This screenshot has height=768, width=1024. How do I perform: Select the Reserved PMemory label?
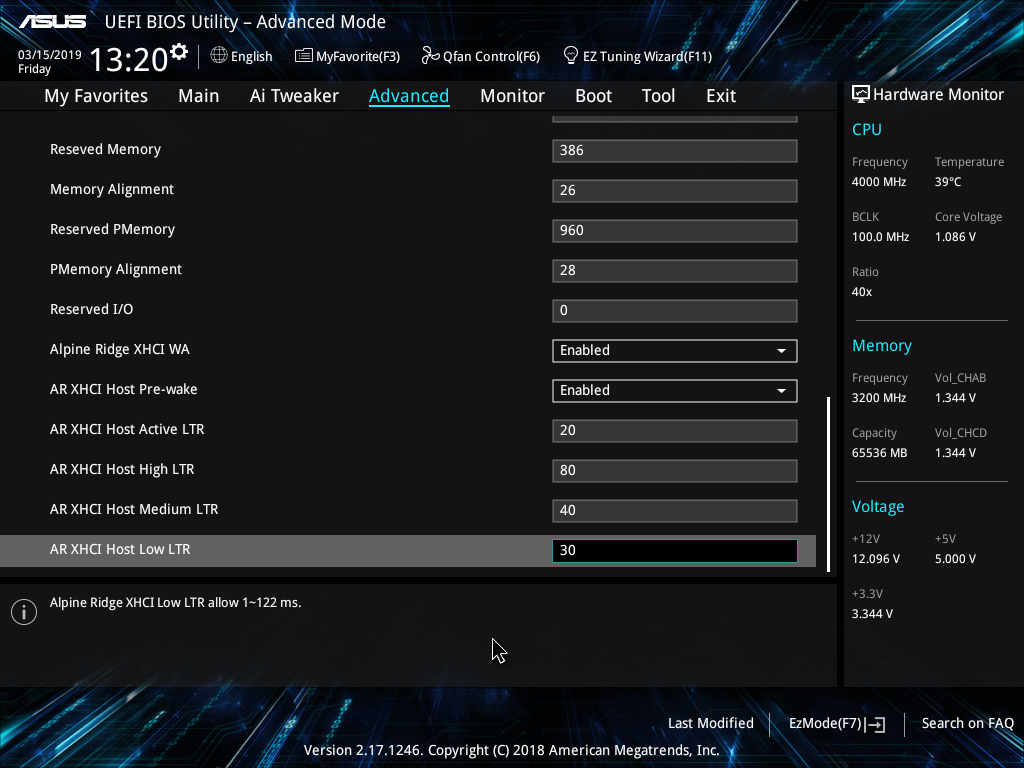click(x=112, y=229)
